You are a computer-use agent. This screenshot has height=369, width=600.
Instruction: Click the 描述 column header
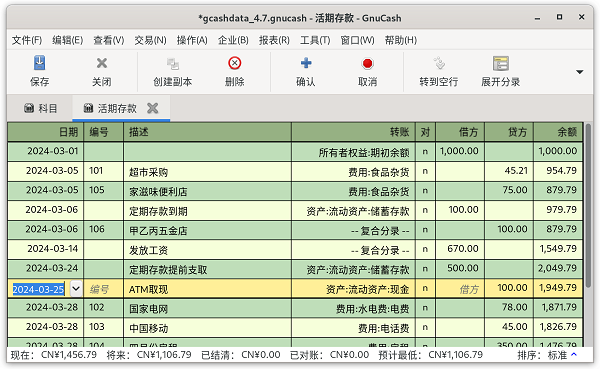tap(207, 132)
